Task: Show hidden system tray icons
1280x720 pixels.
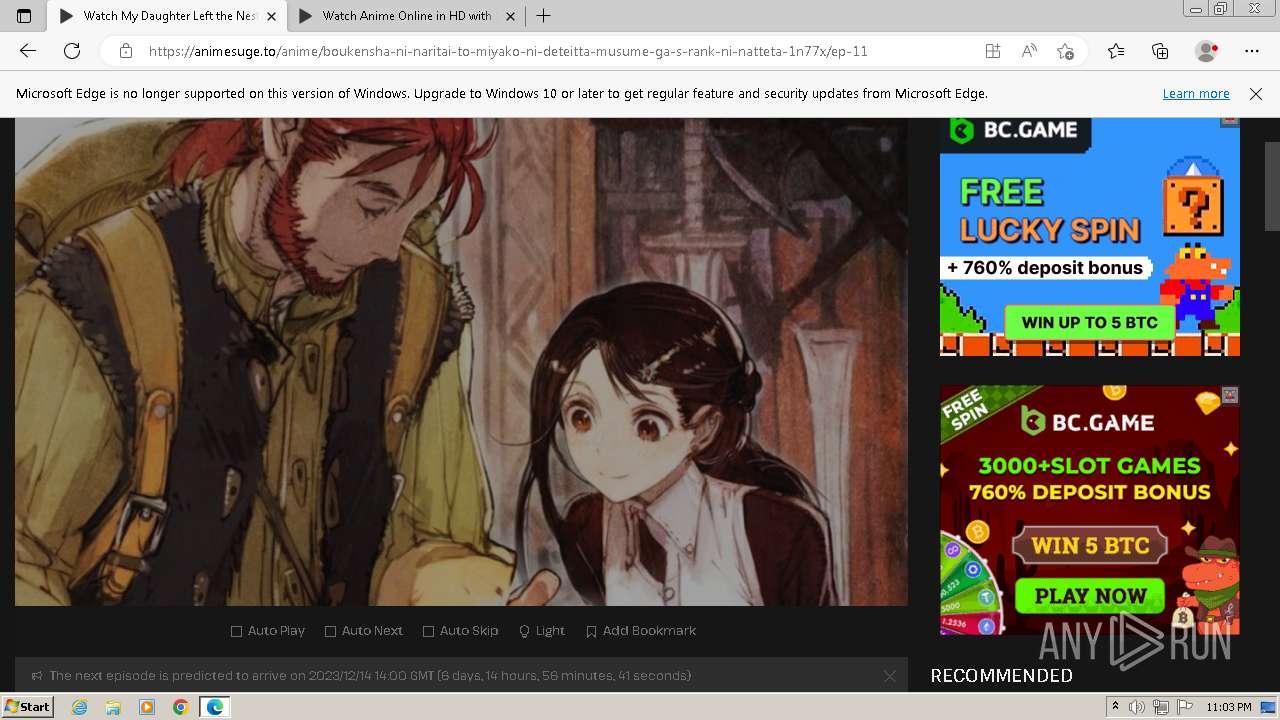Action: tap(1116, 707)
